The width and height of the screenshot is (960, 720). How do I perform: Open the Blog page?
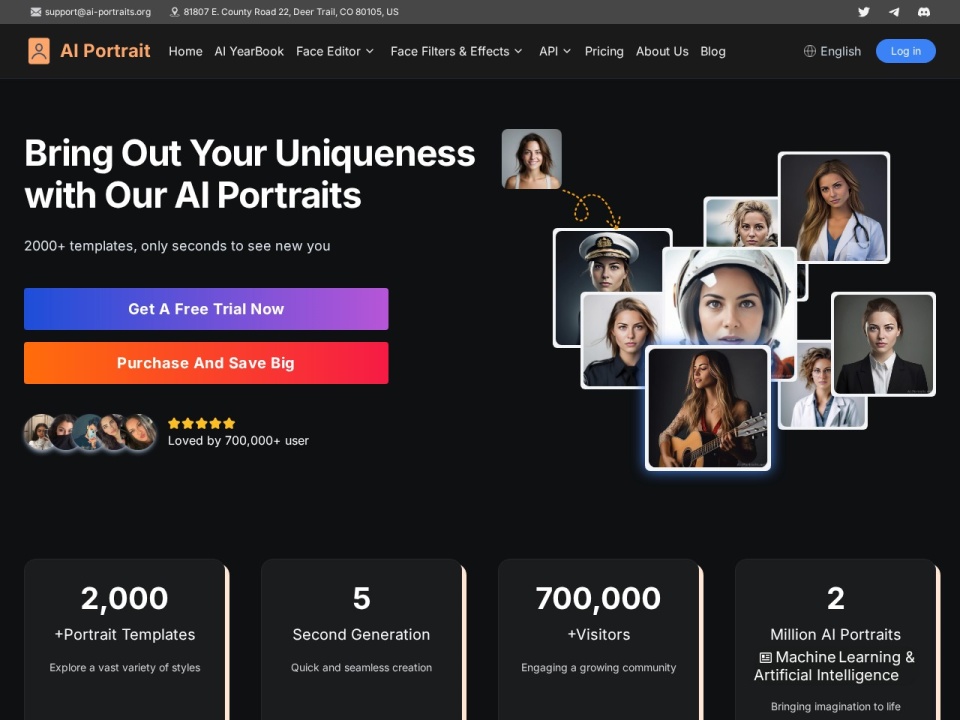click(x=713, y=51)
